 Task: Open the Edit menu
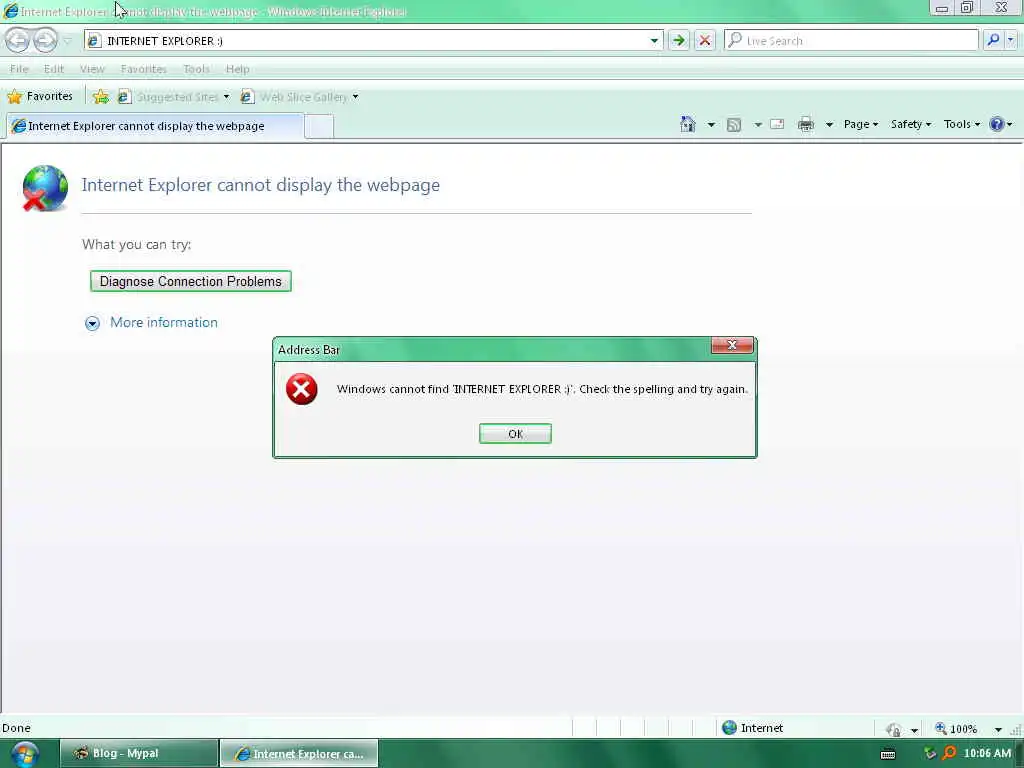pos(54,69)
